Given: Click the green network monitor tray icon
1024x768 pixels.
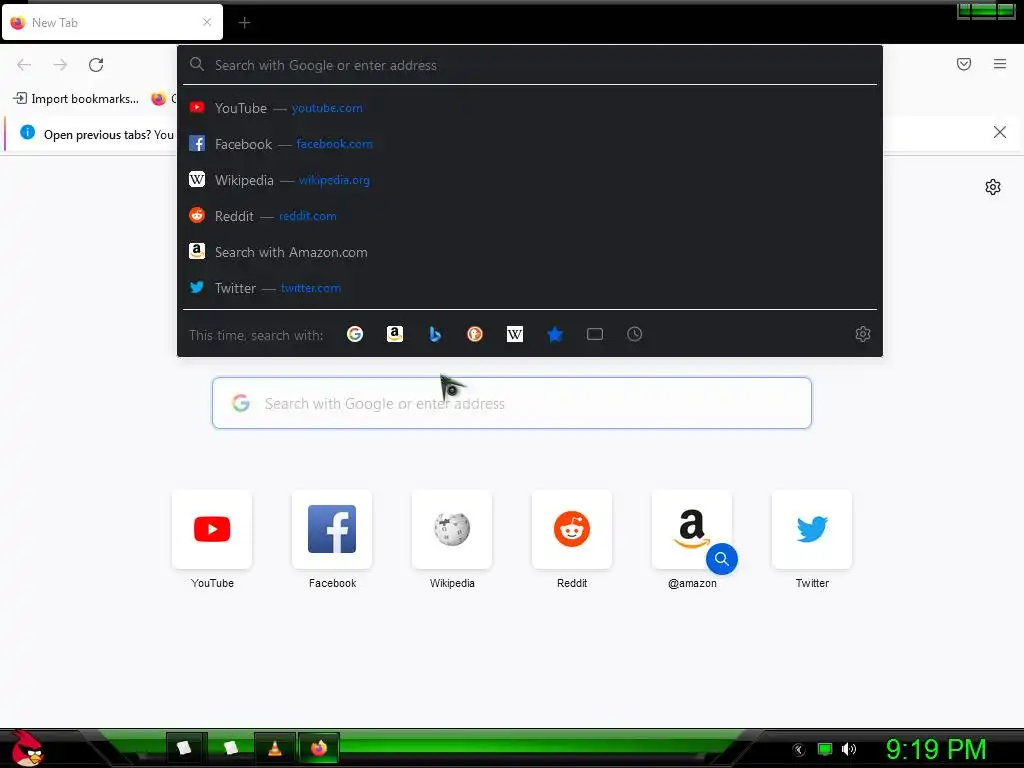Looking at the screenshot, I should pos(825,749).
